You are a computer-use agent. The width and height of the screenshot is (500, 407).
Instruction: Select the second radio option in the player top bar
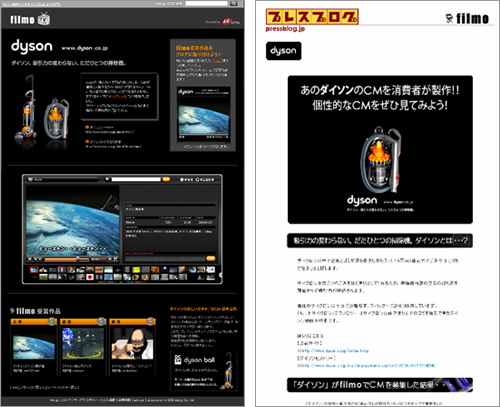[x=197, y=180]
